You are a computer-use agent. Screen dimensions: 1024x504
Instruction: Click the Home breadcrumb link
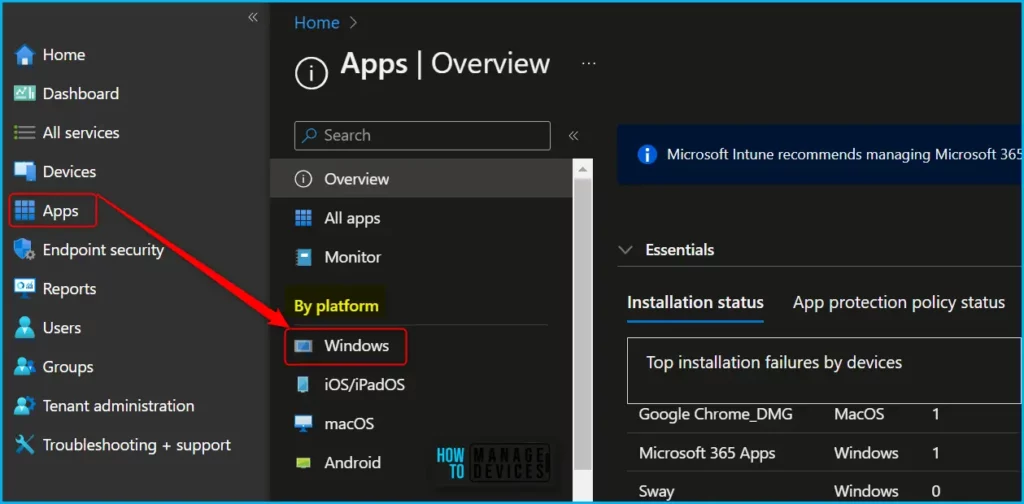pos(317,22)
